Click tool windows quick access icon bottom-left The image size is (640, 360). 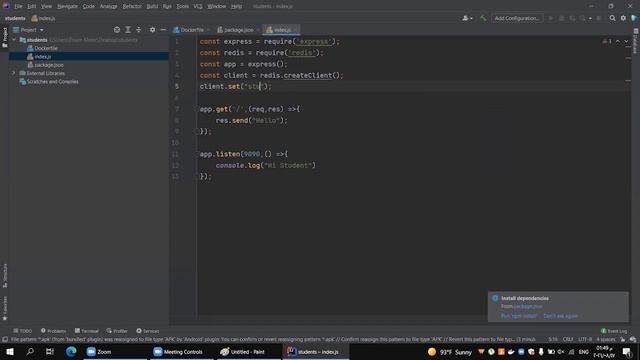pos(5,340)
